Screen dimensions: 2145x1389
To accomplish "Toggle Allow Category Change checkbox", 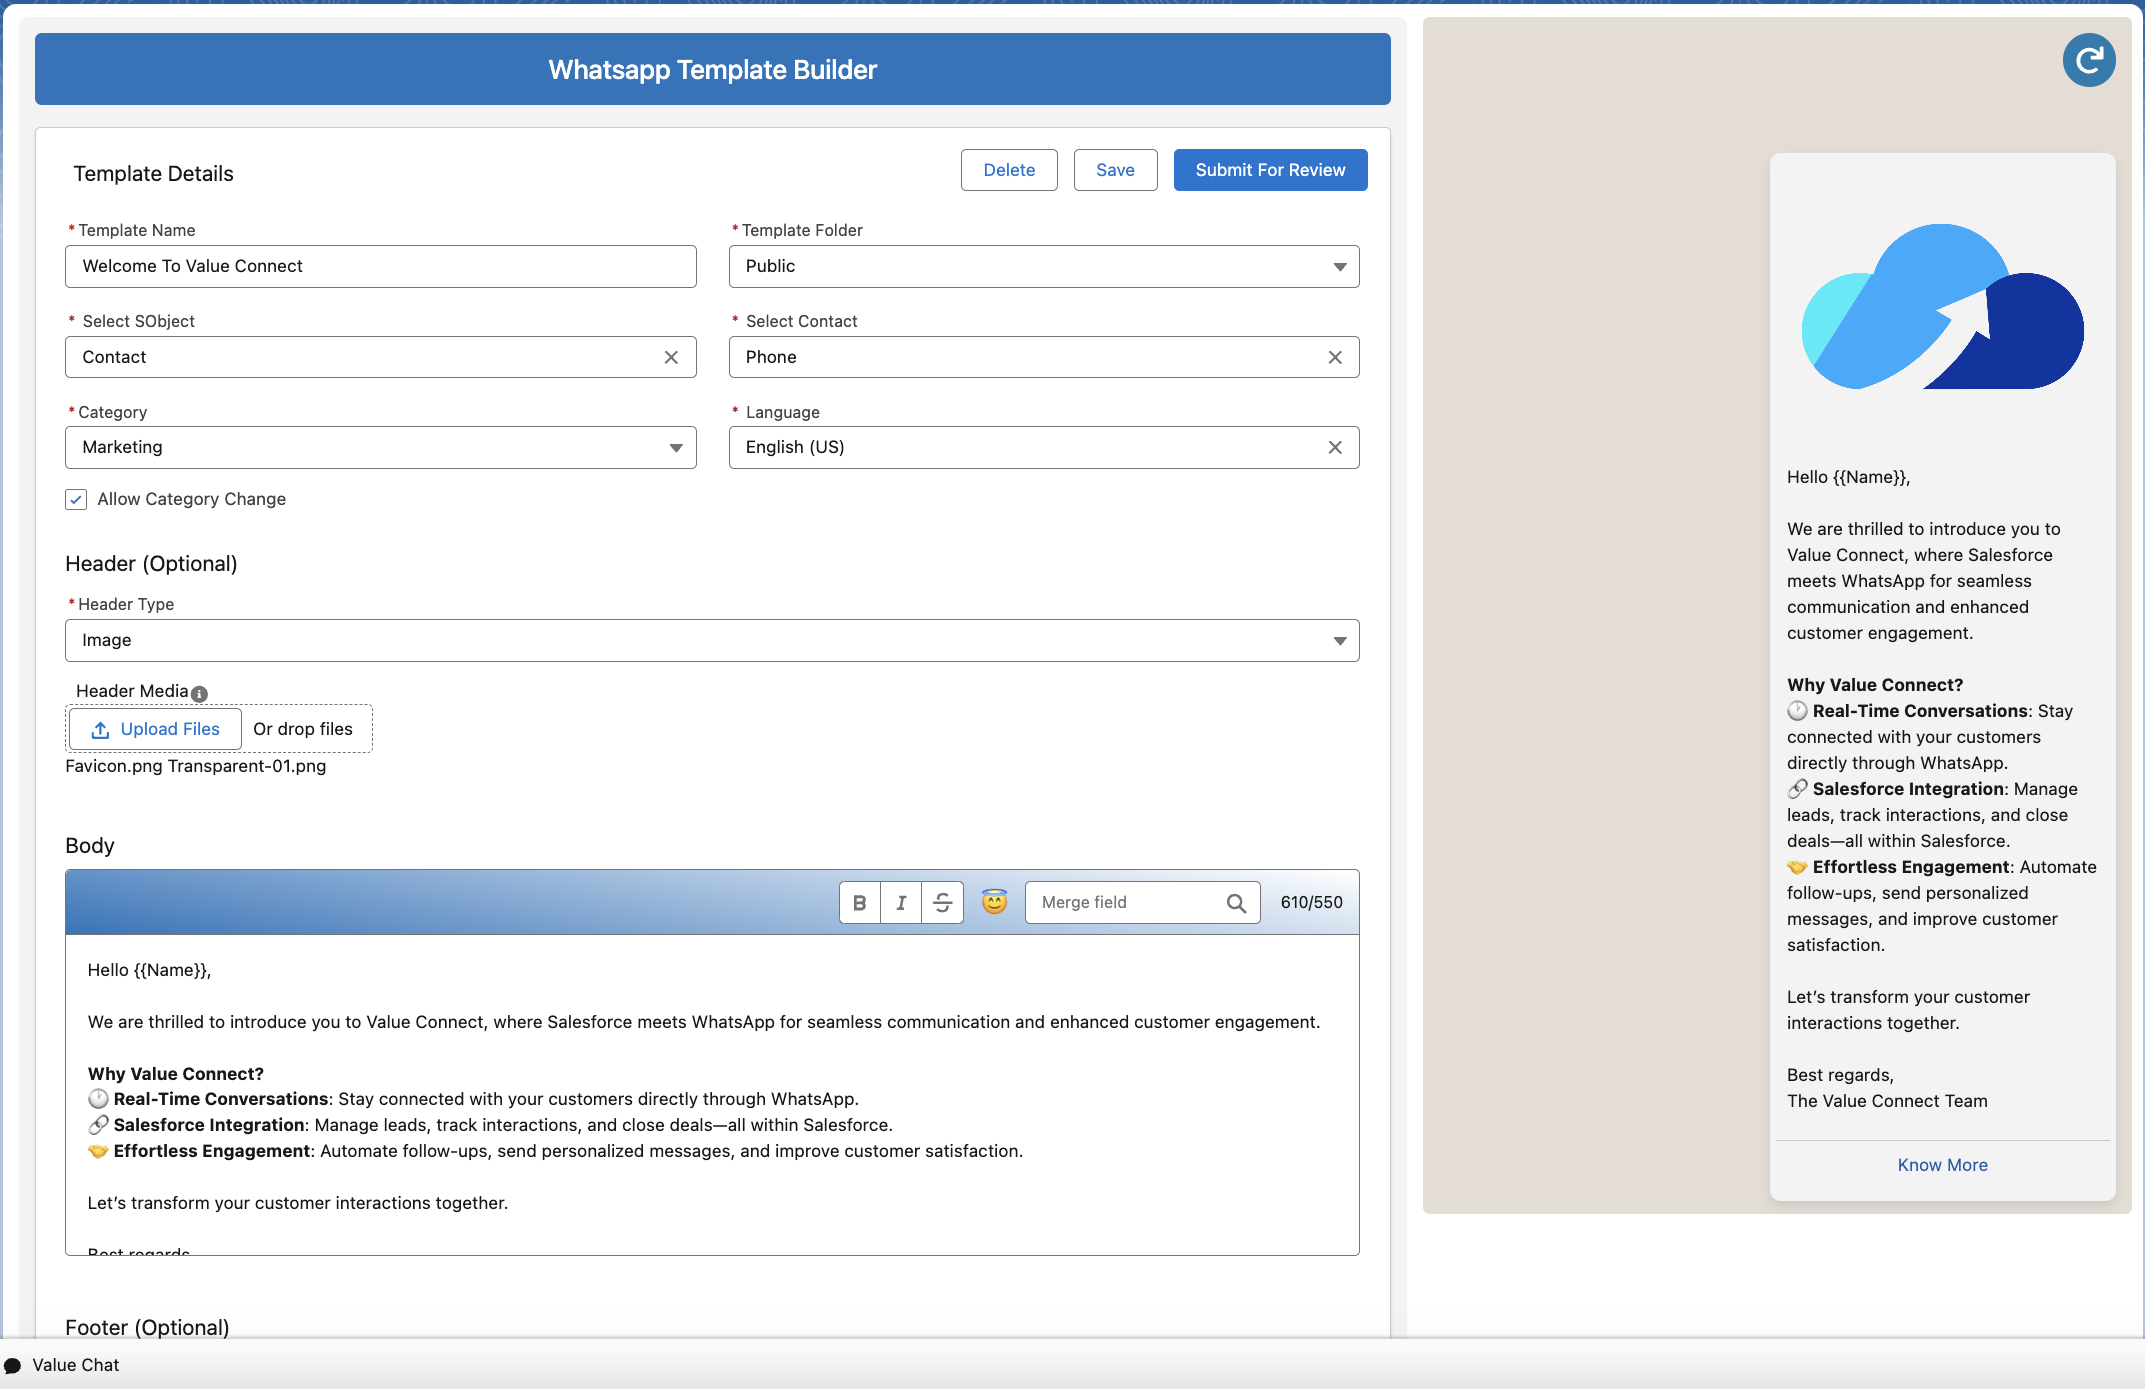I will pyautogui.click(x=76, y=499).
